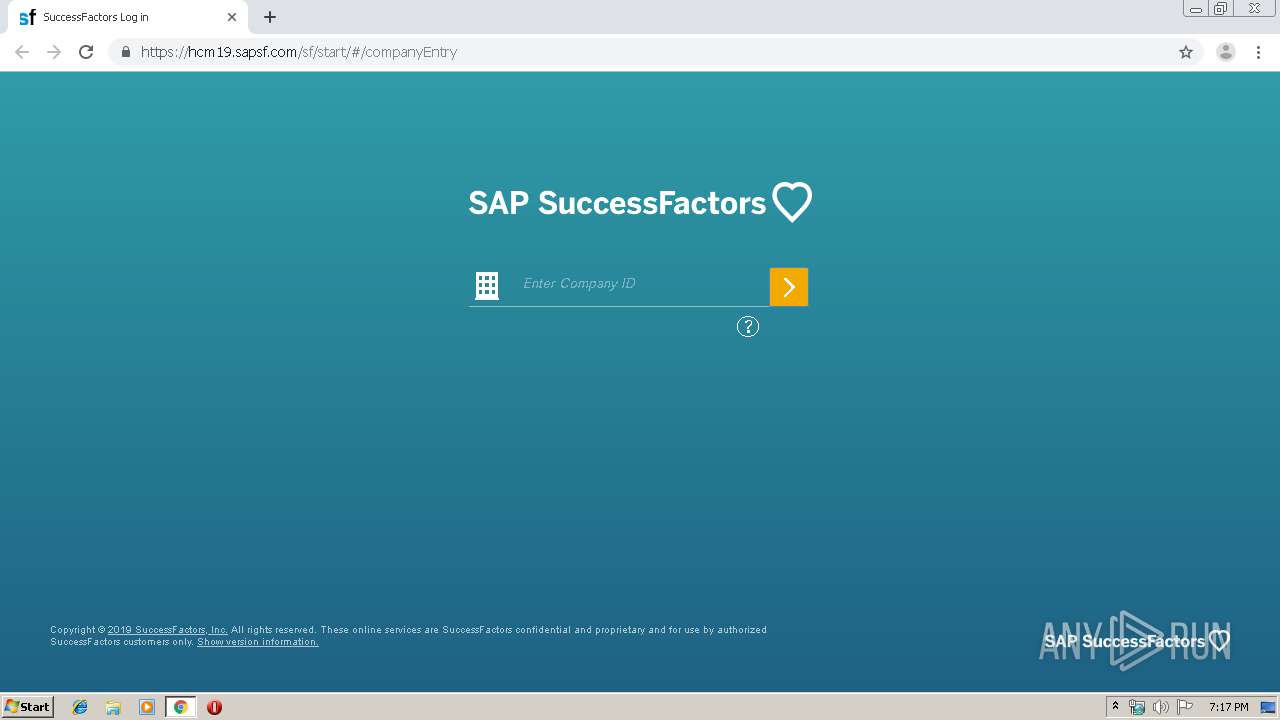Open the red shield taskbar icon
This screenshot has height=720, width=1280.
[214, 707]
